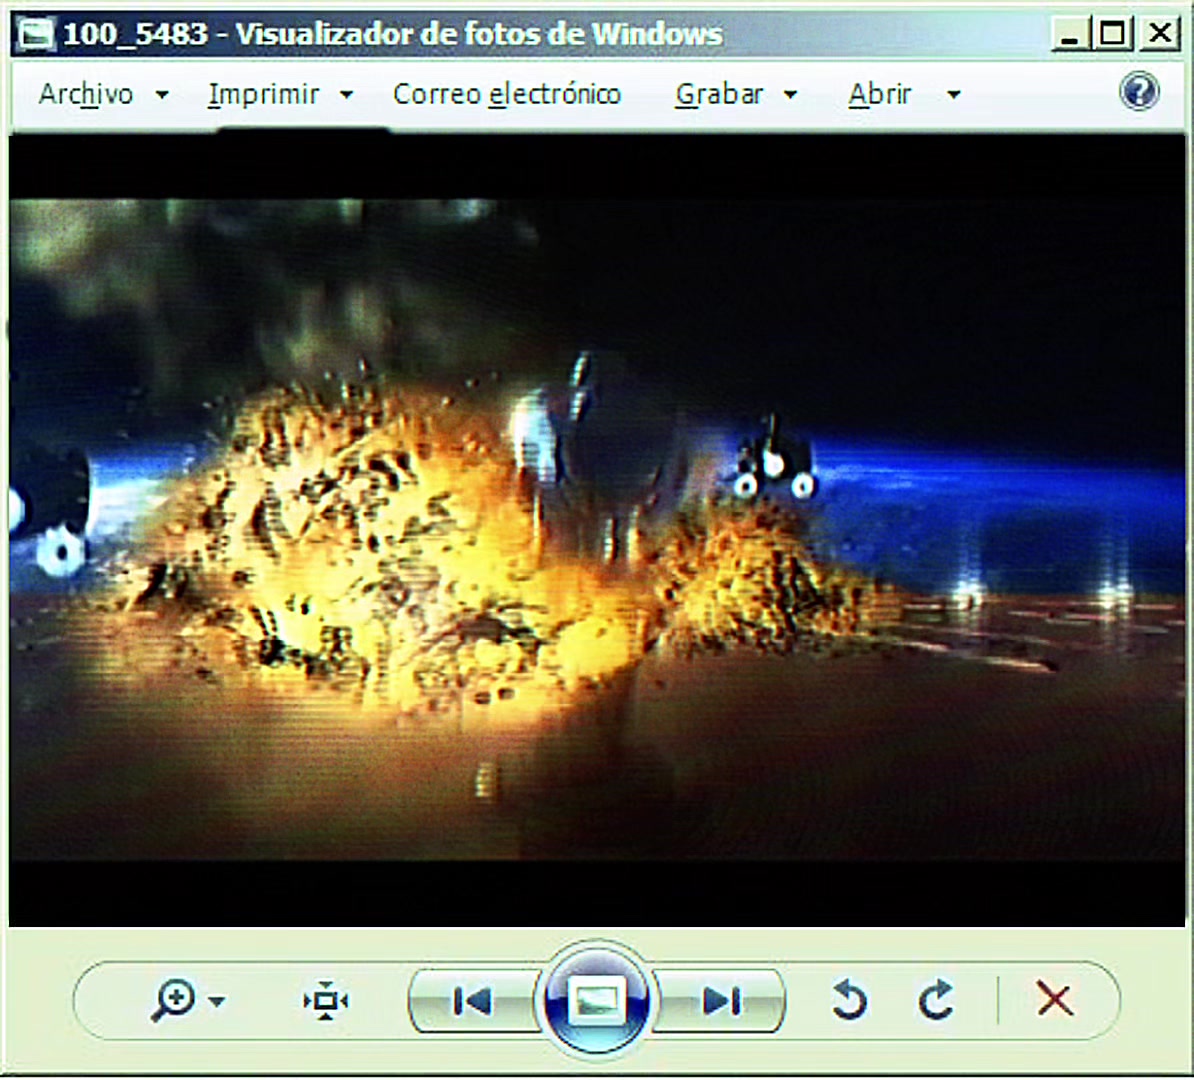Open the Archivo menu
The height and width of the screenshot is (1080, 1194).
click(86, 94)
